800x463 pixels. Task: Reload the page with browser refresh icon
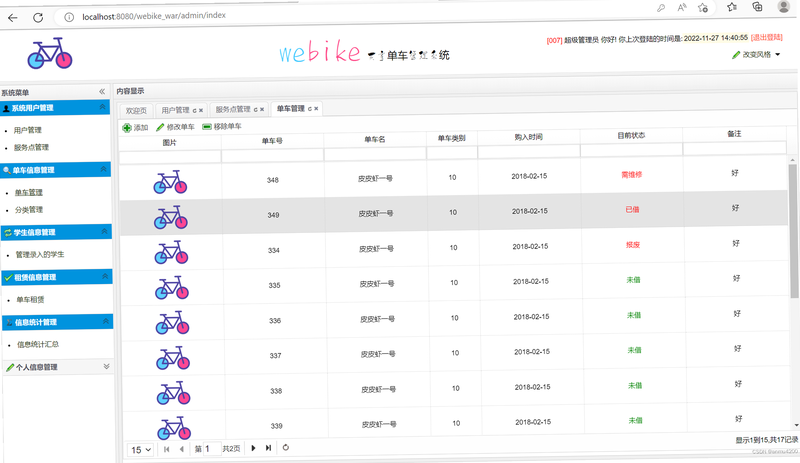38,17
